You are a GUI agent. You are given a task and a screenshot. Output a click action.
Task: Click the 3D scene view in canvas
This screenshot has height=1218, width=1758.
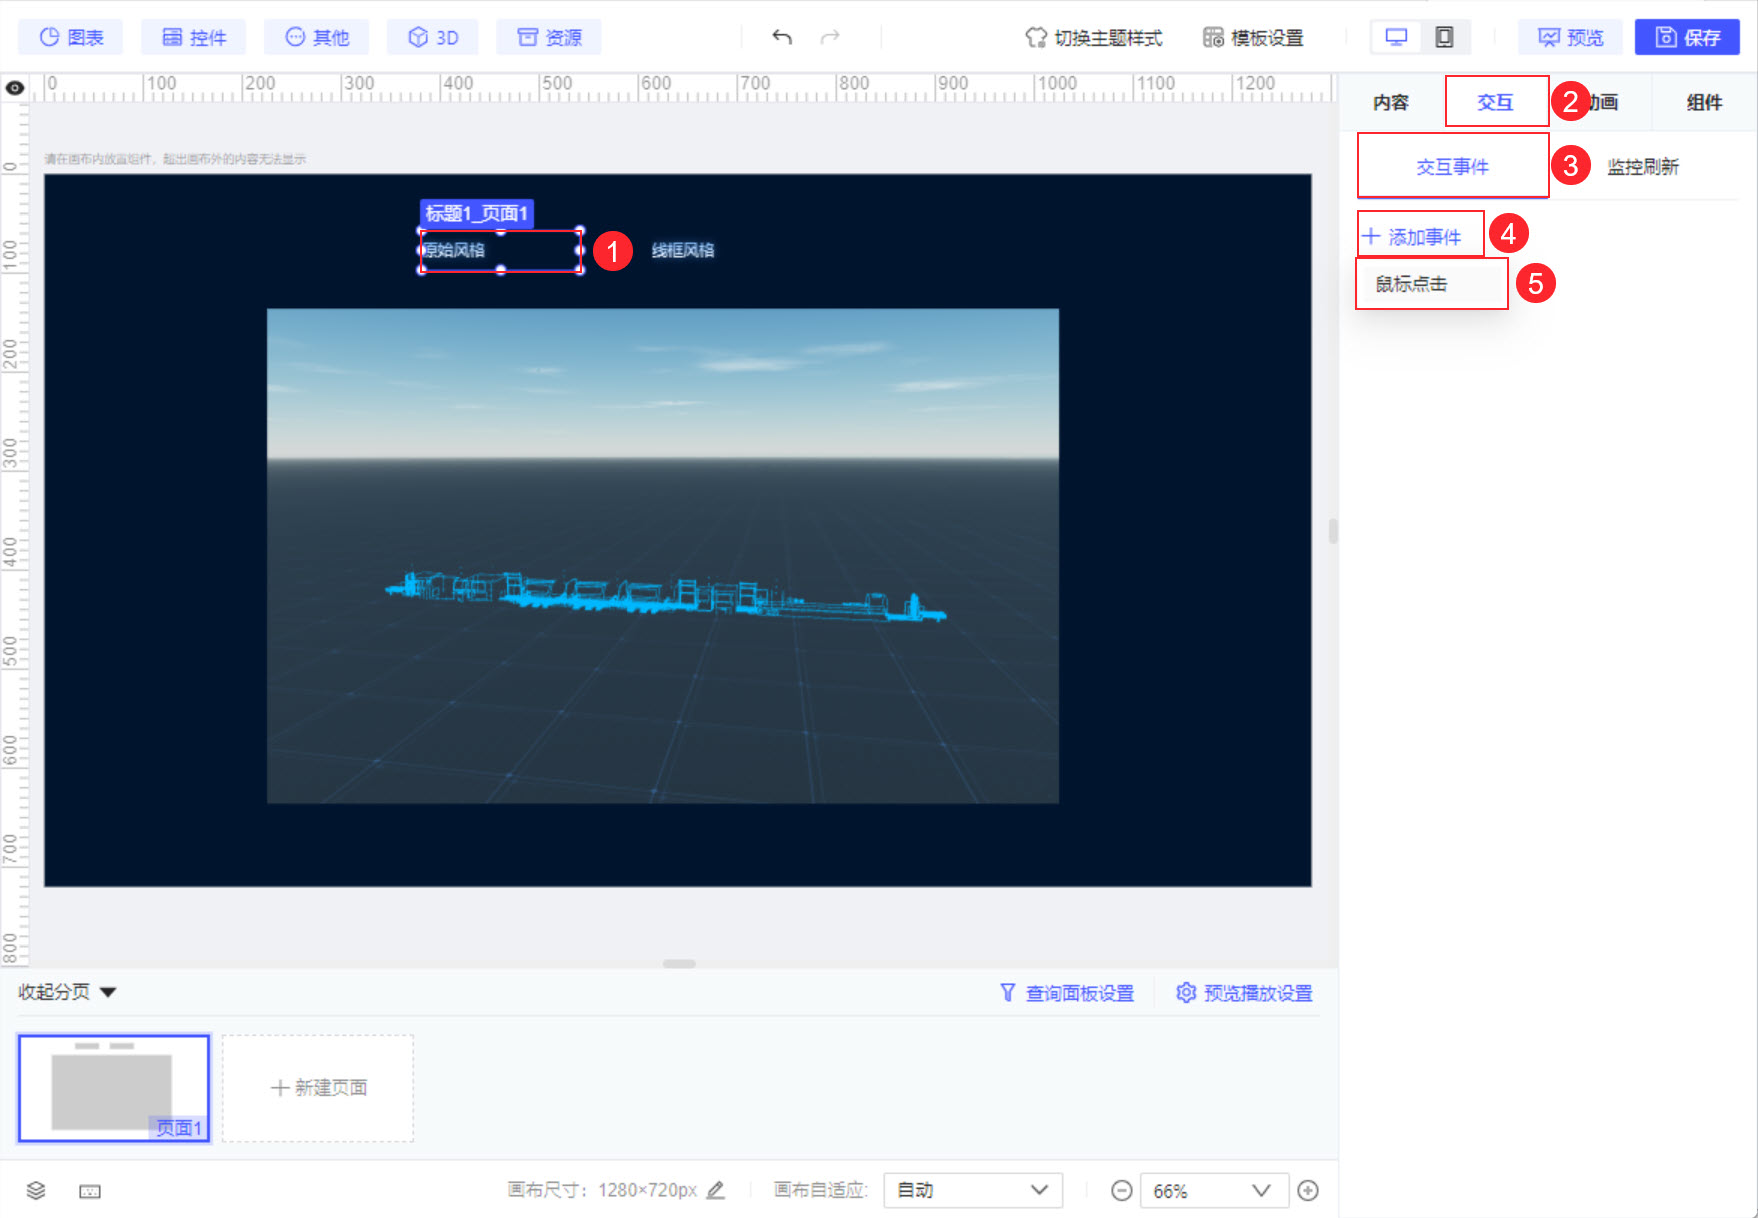pos(662,555)
